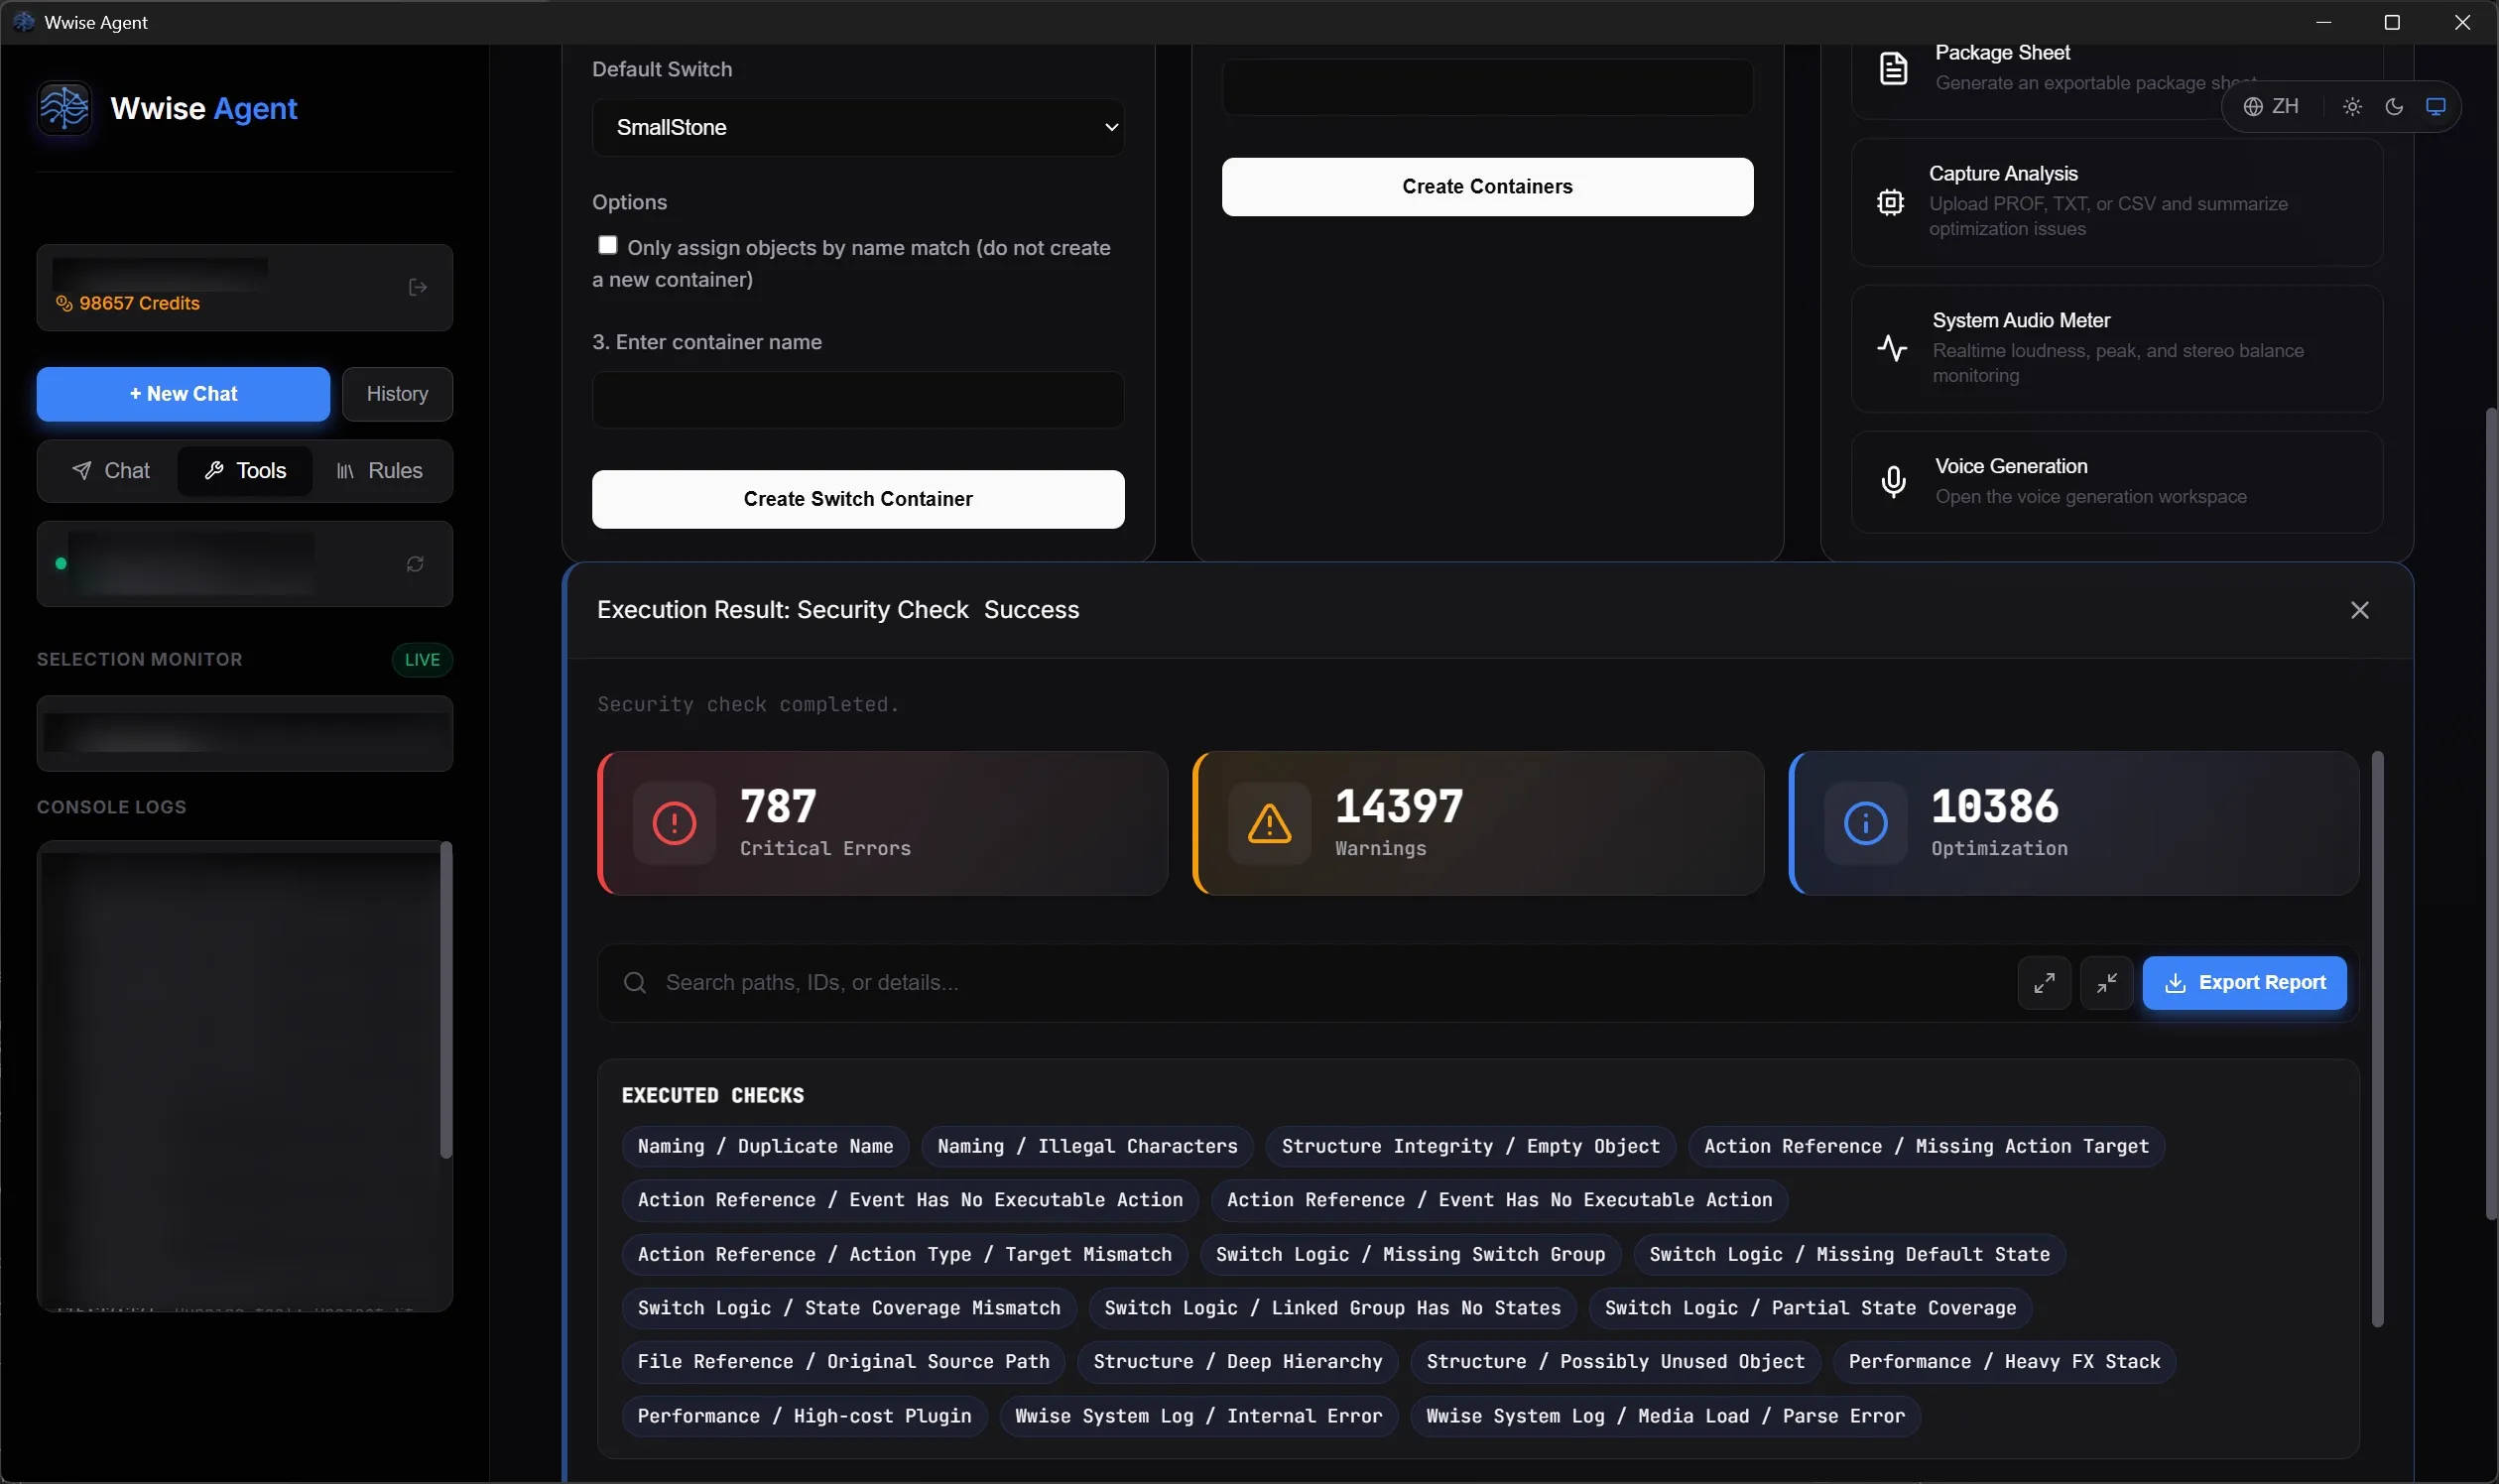Click Action Type / Target Mismatch tag

tap(904, 1254)
